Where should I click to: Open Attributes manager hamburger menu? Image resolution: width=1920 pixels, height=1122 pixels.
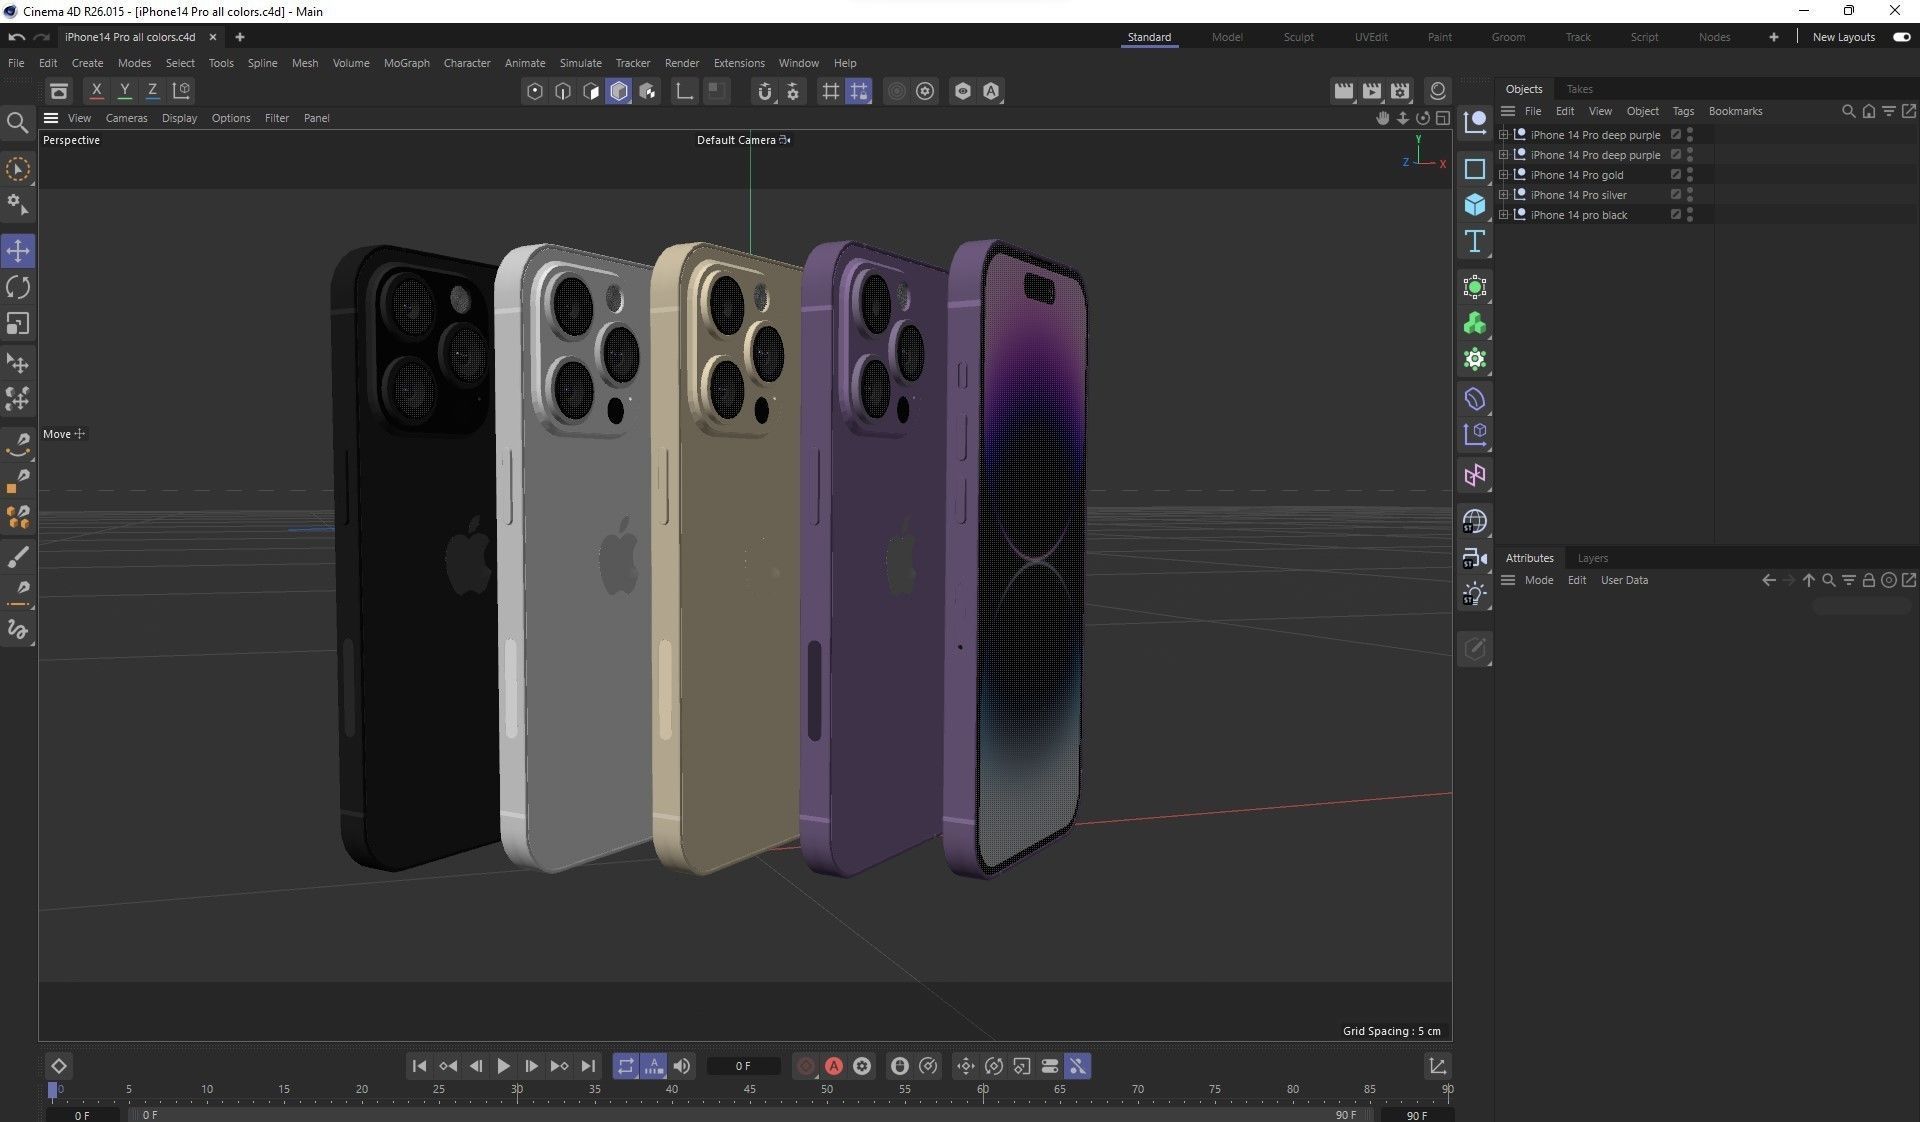tap(1508, 580)
